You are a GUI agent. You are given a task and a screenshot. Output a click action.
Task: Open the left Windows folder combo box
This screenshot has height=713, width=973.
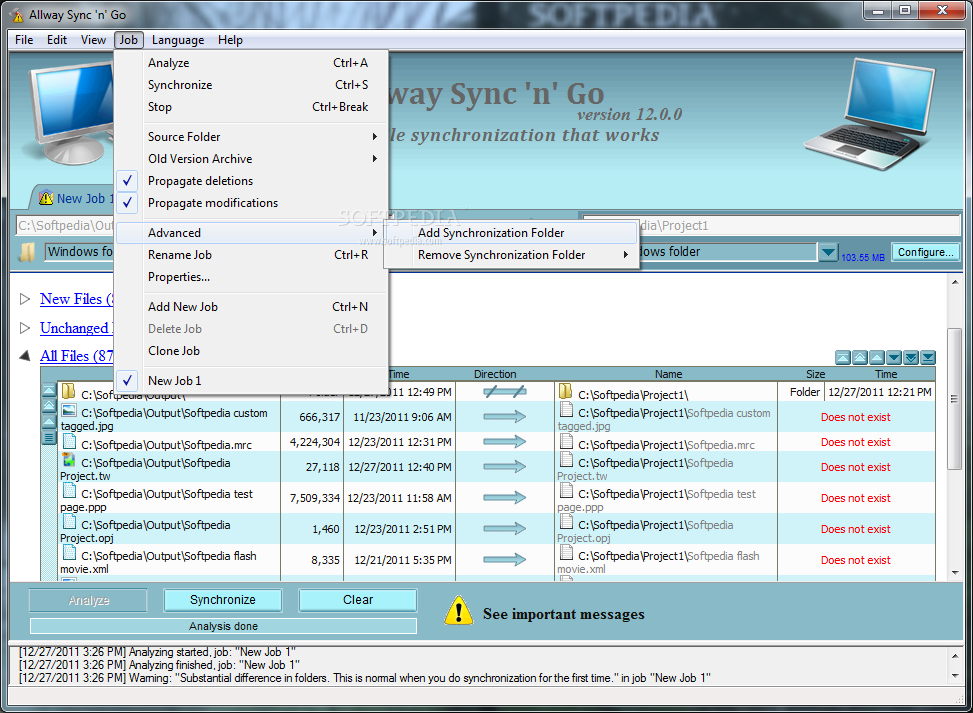coord(80,252)
